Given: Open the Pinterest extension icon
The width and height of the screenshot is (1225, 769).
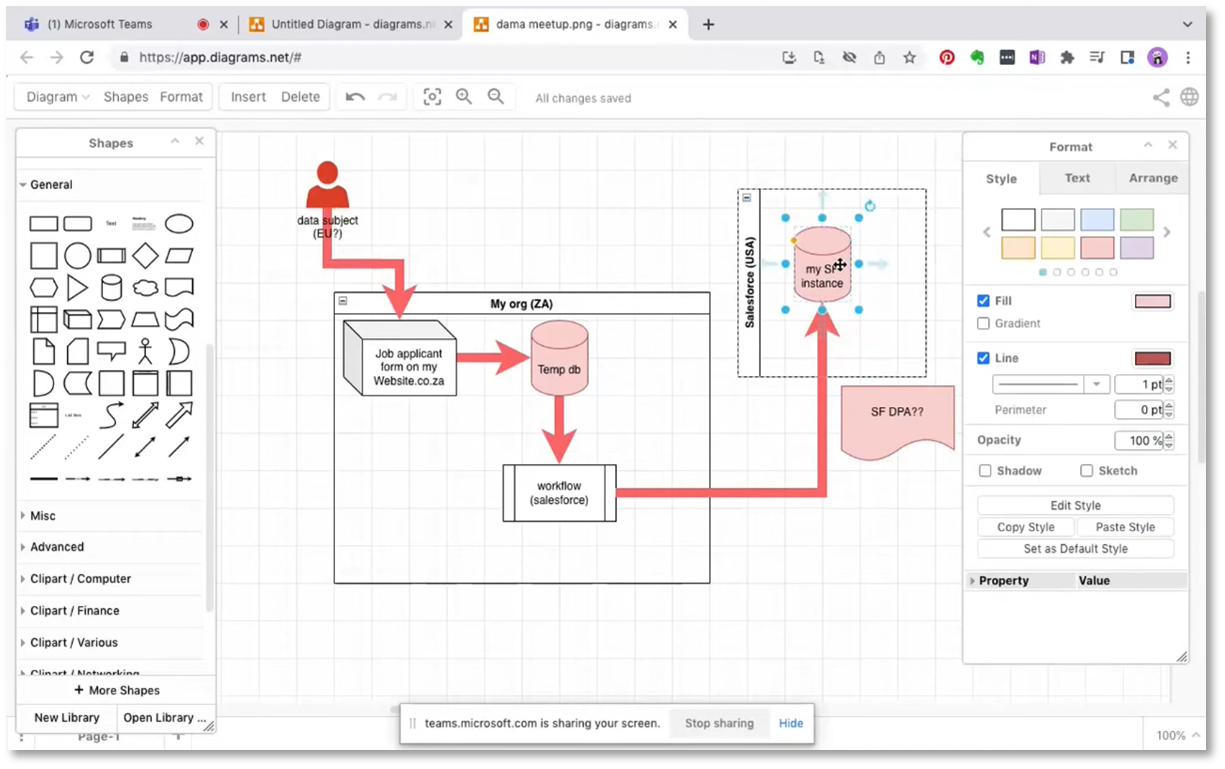Looking at the screenshot, I should click(947, 58).
